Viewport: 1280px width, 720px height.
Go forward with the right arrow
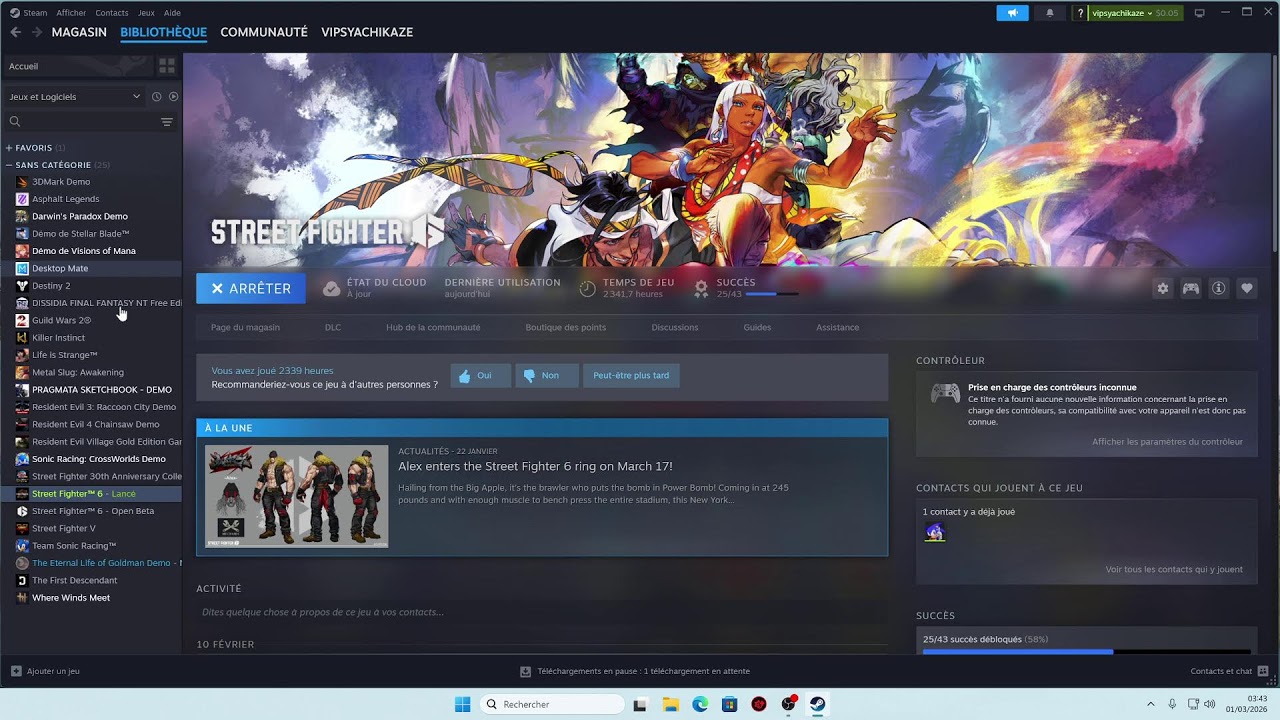coord(36,32)
